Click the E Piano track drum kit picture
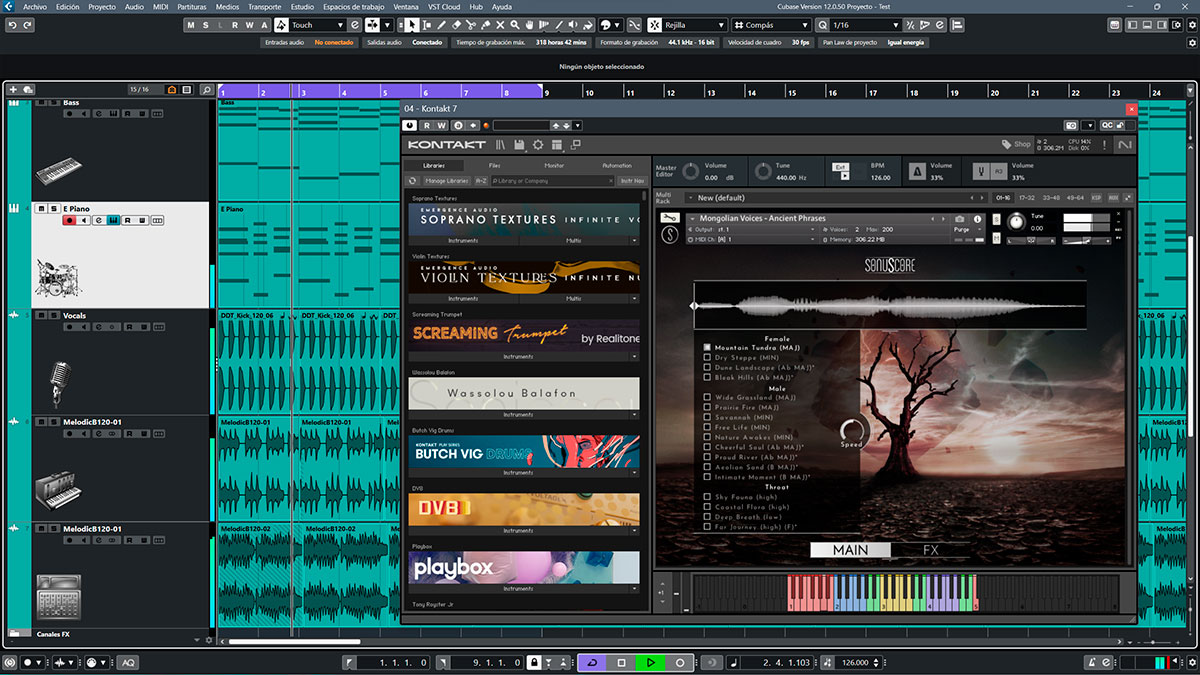The width and height of the screenshot is (1200, 675). pos(58,276)
